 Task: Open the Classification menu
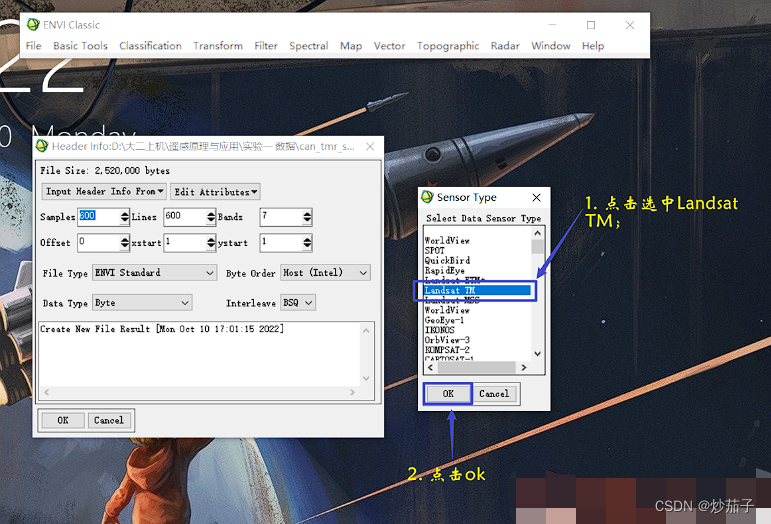[x=150, y=46]
